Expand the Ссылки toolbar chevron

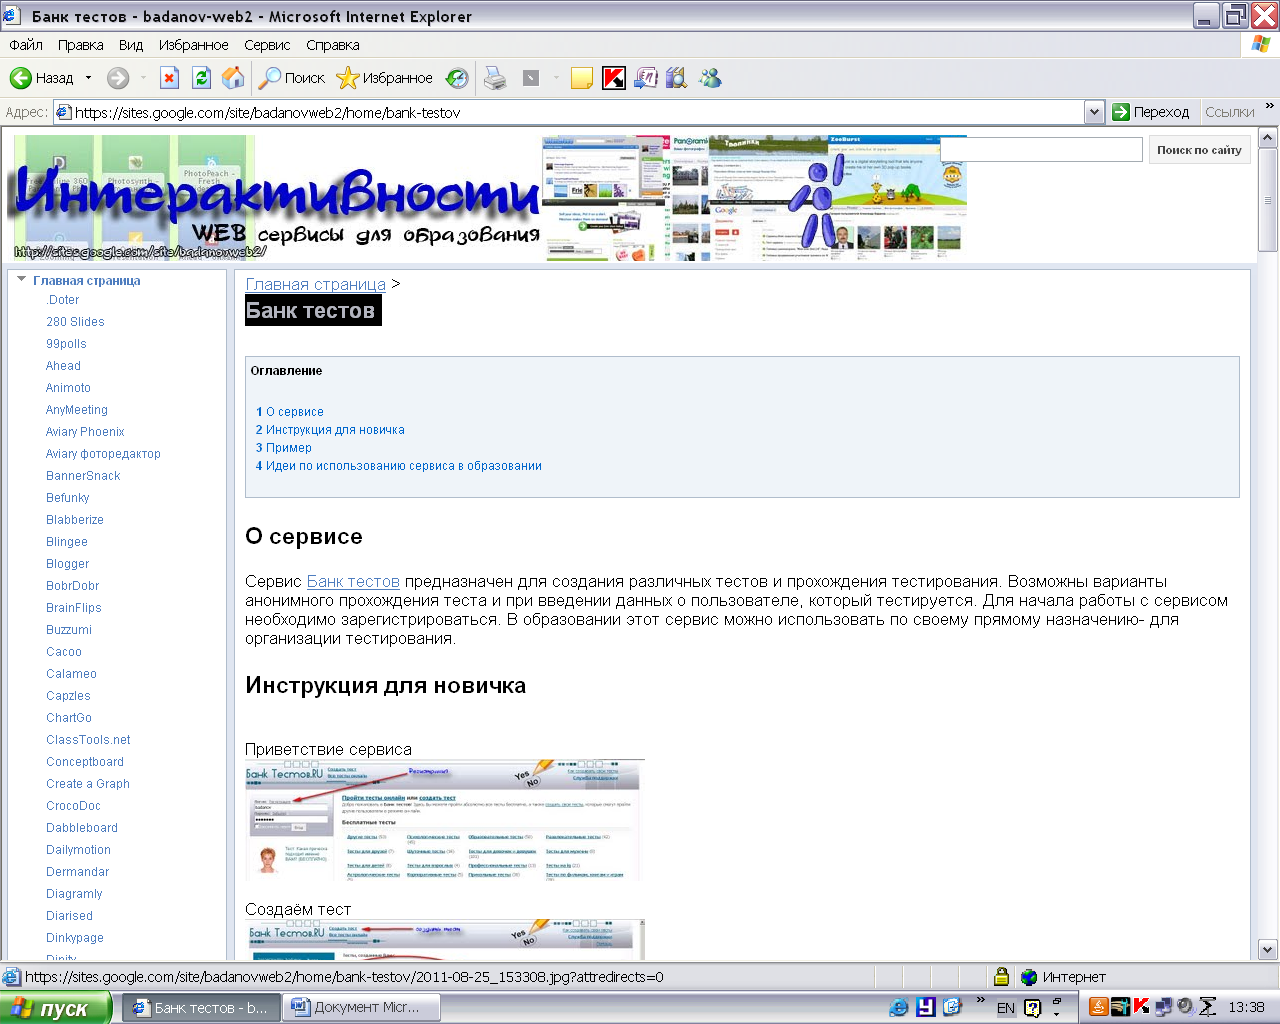coord(1270,106)
